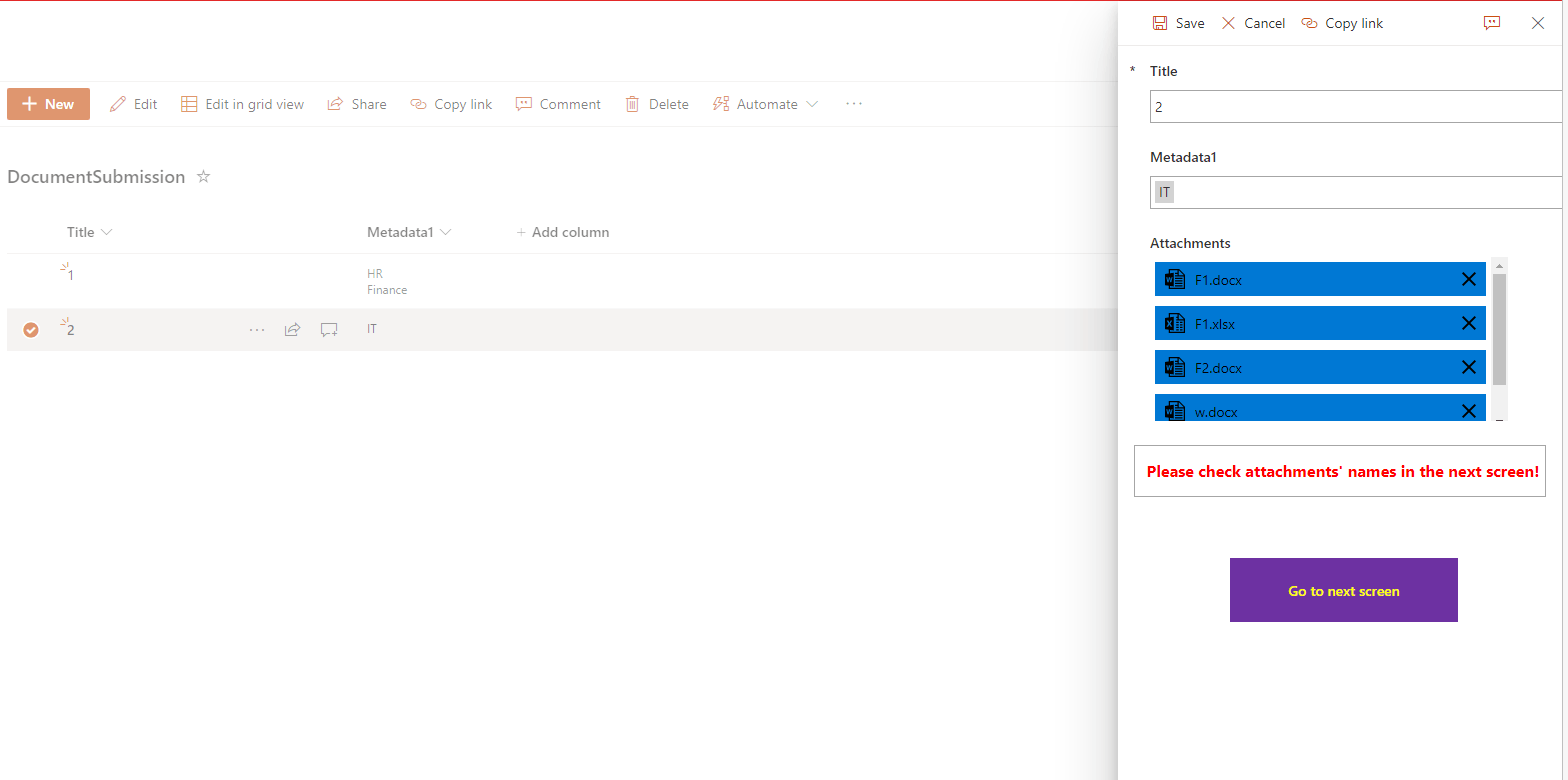Click the HR value in row 1

tap(375, 274)
